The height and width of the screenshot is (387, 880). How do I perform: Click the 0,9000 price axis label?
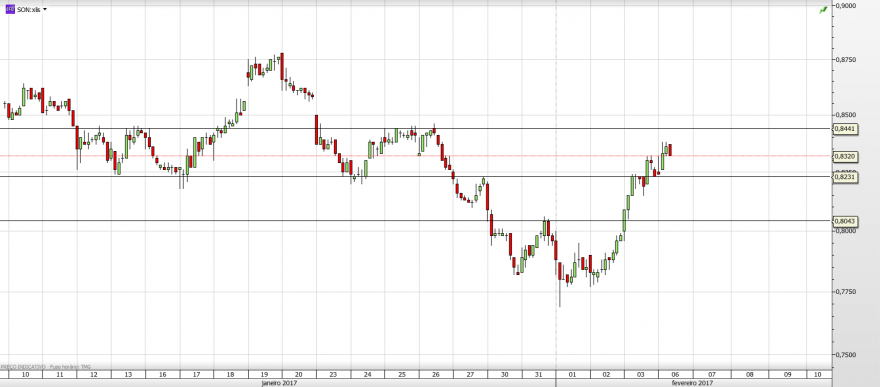pos(846,6)
